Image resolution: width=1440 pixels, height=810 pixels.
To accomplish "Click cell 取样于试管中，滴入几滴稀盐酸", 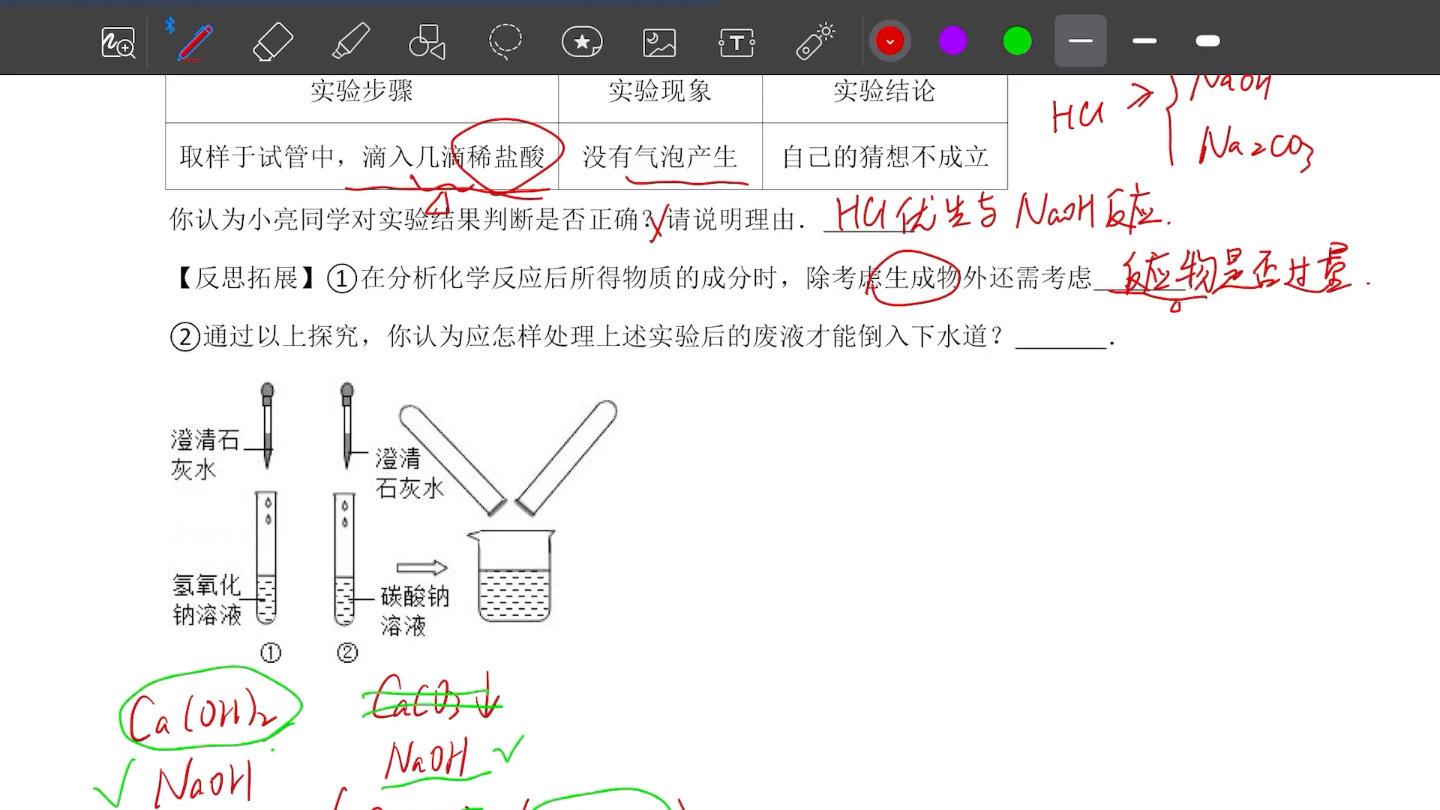I will (x=362, y=157).
